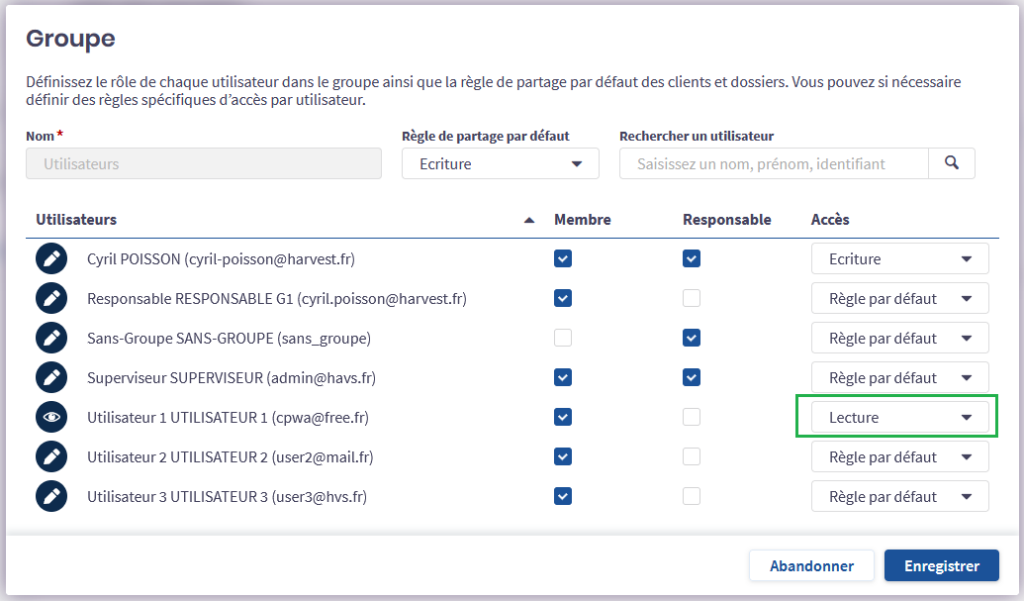Enable the Membre checkbox for Sans-Groupe SANS-GROUPE
The height and width of the screenshot is (601, 1024).
click(x=562, y=337)
